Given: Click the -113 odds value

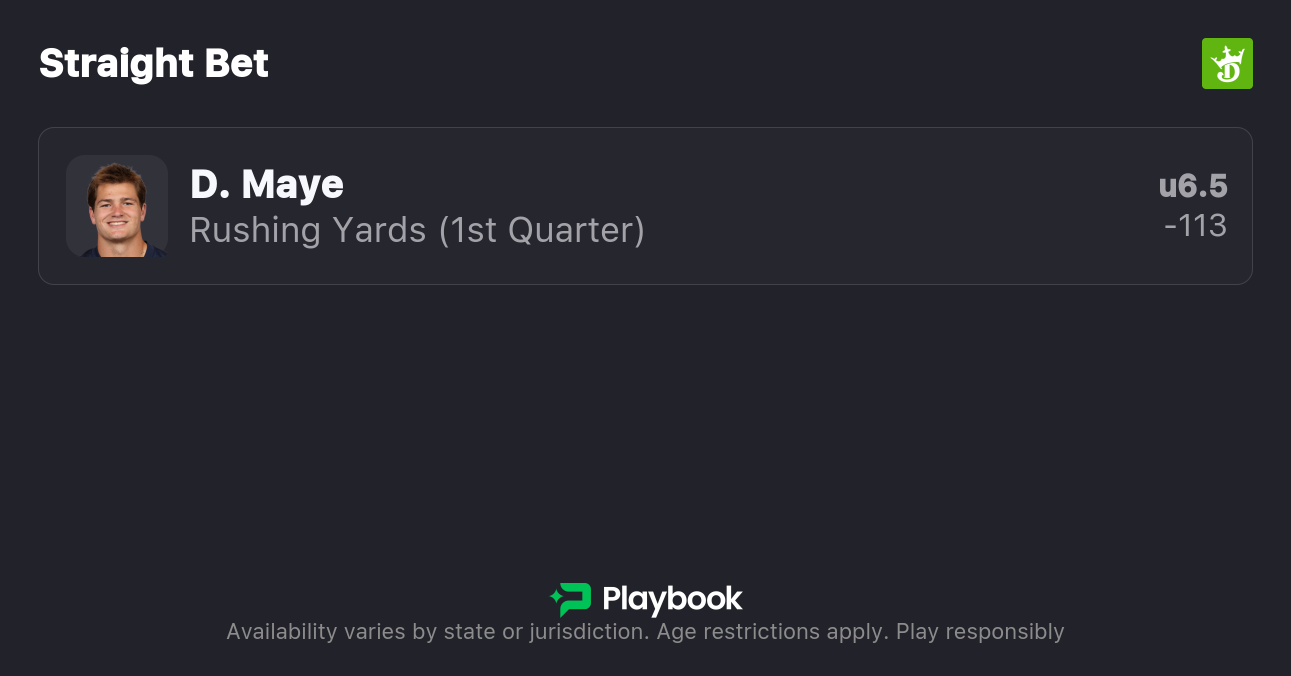Looking at the screenshot, I should [x=1195, y=226].
